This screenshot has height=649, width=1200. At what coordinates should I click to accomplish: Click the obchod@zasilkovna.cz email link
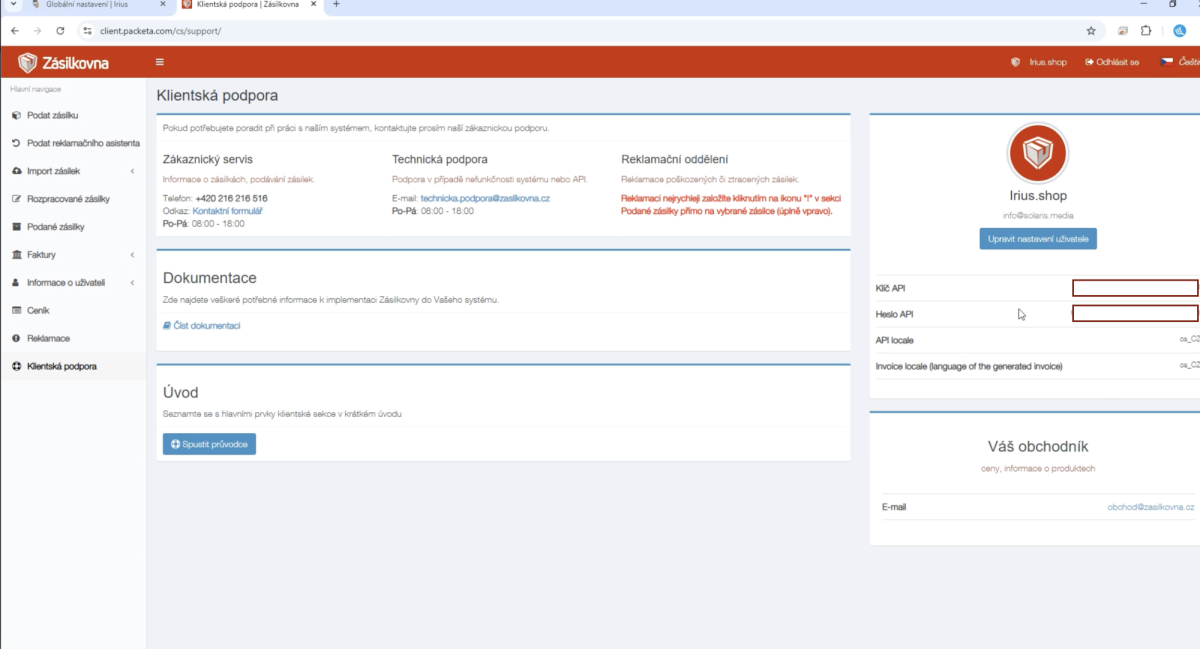click(1150, 507)
